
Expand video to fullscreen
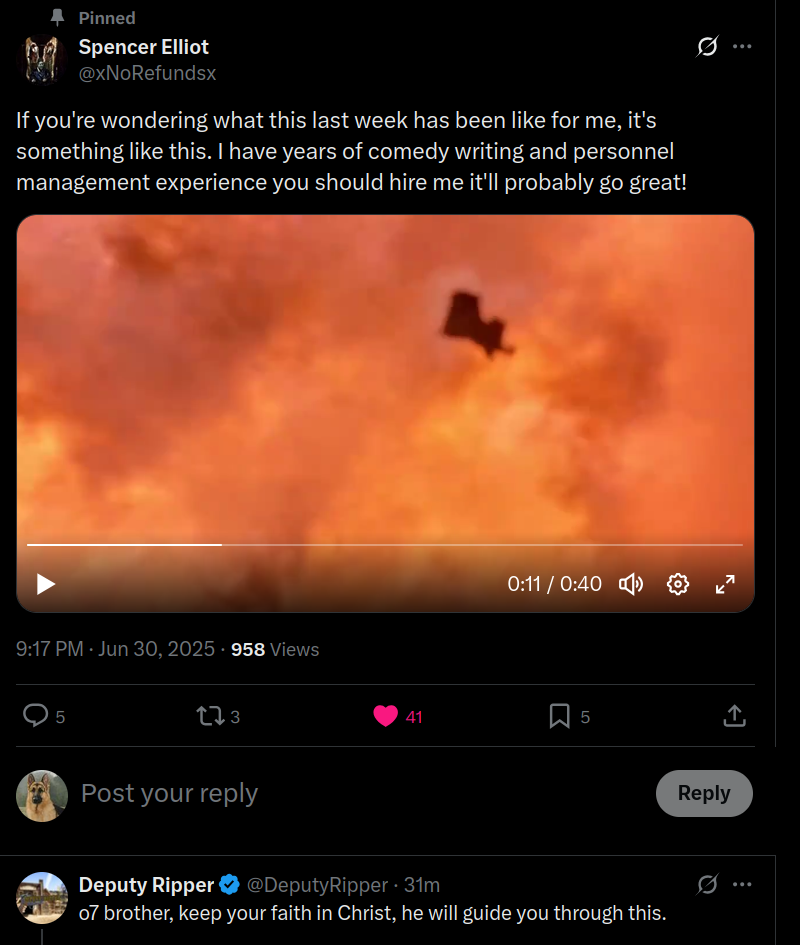(x=726, y=584)
